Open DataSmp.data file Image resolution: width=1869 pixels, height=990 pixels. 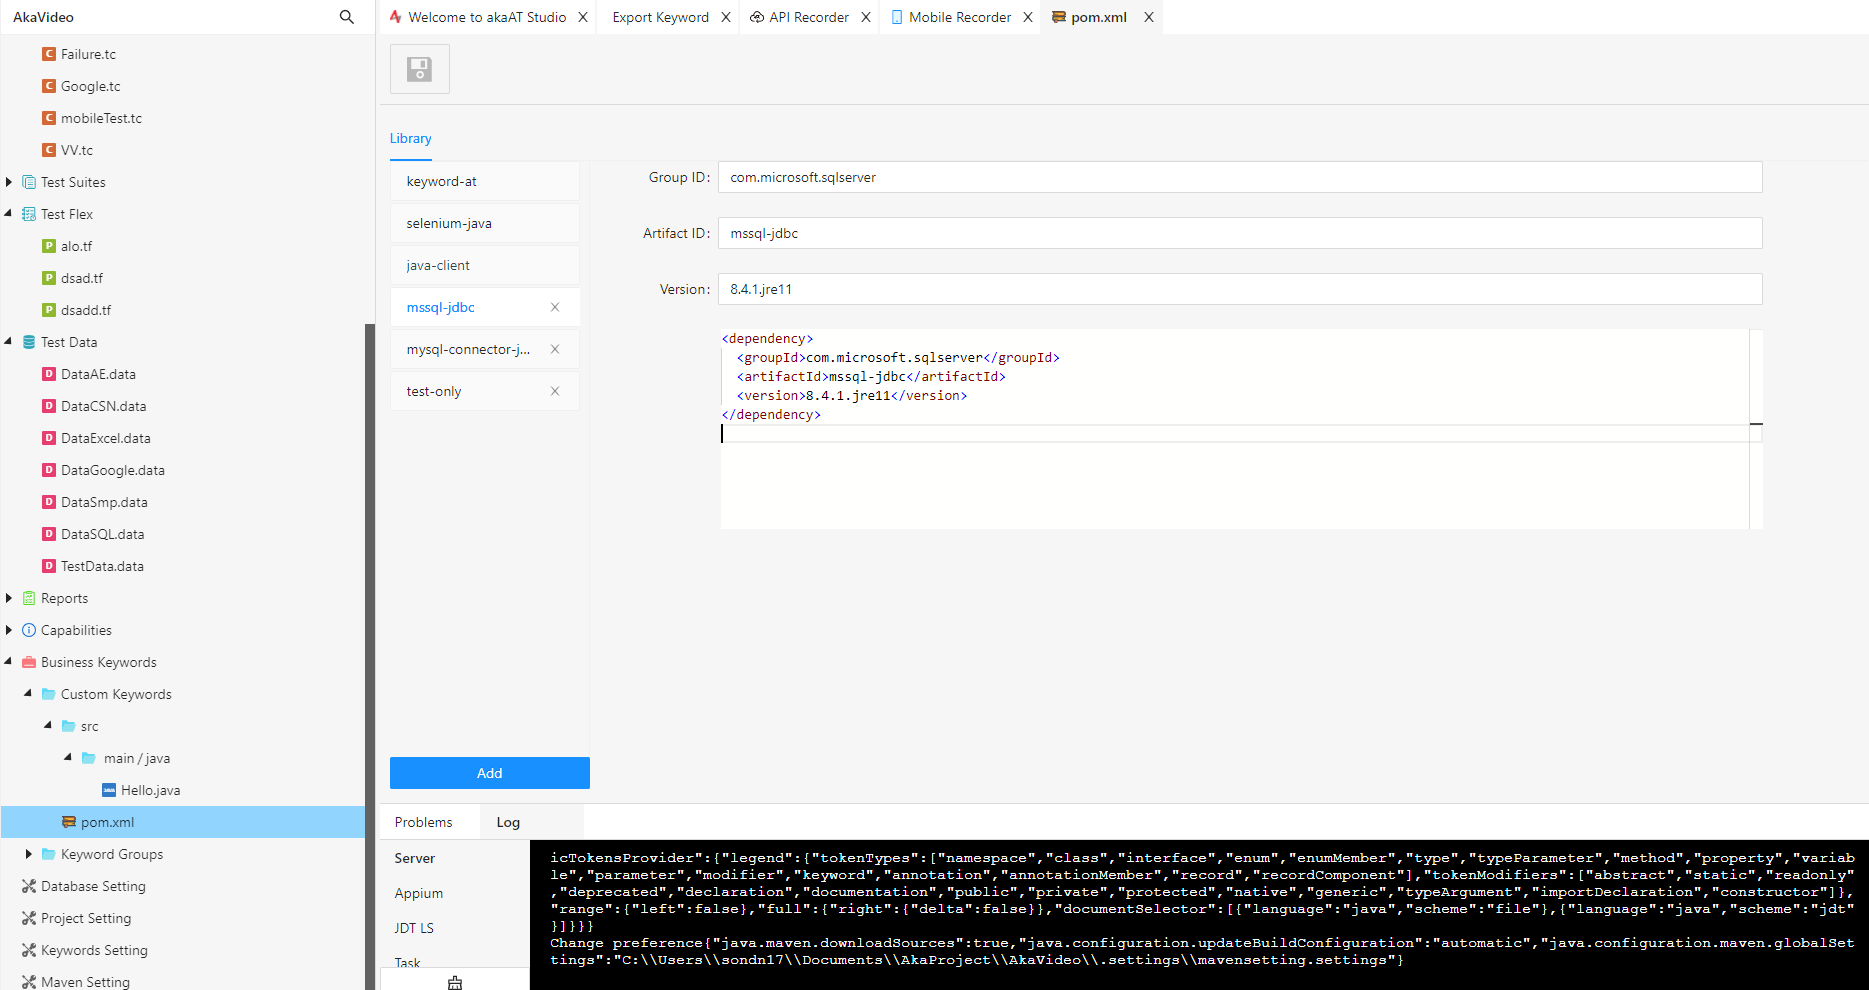[104, 502]
